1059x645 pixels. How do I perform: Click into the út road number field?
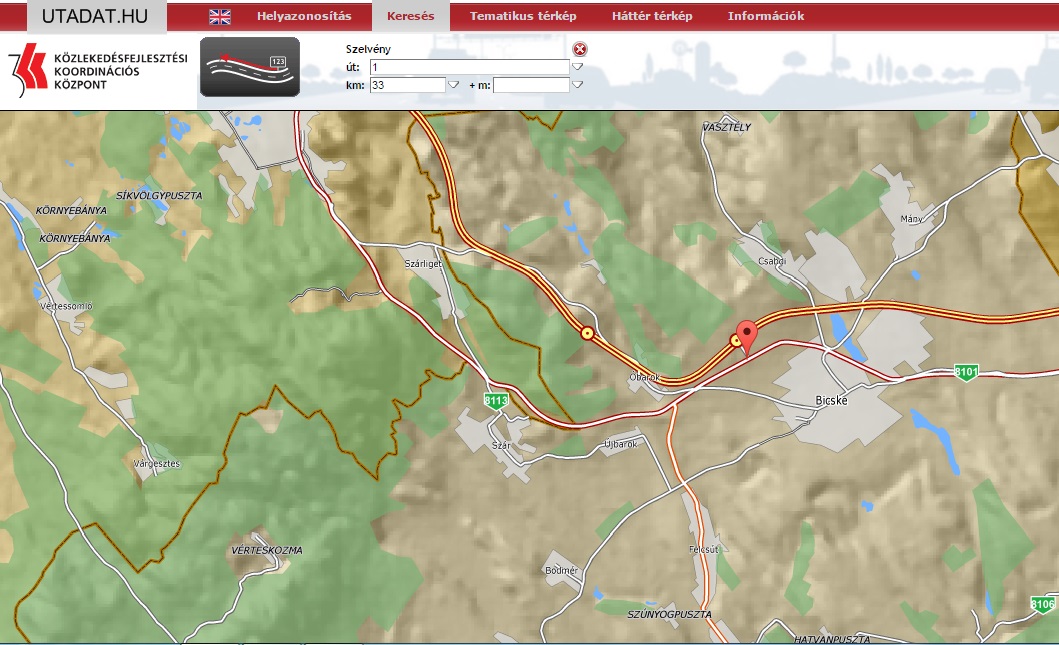pyautogui.click(x=468, y=67)
